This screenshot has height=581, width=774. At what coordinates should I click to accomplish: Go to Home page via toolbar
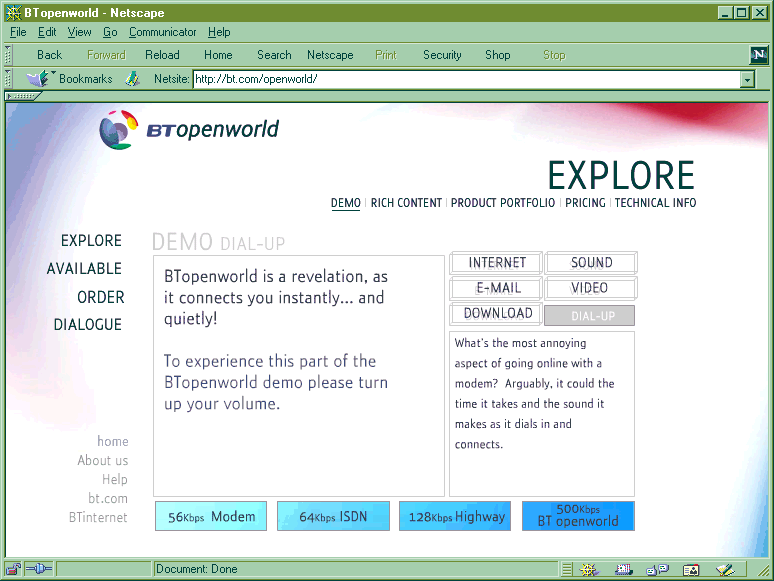pos(218,55)
